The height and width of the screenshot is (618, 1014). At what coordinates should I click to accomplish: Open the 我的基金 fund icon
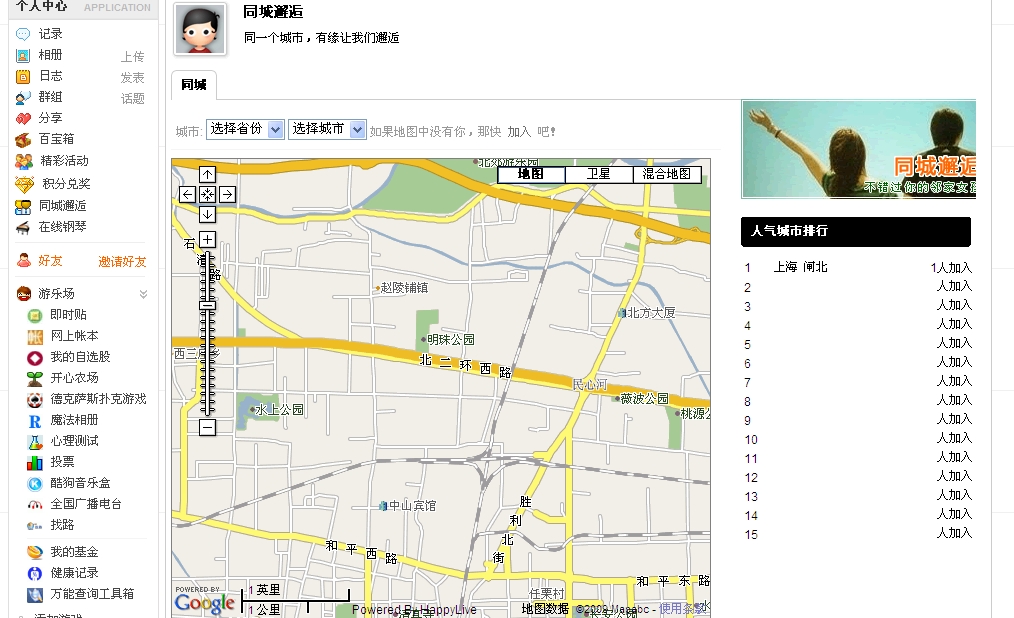[34, 552]
